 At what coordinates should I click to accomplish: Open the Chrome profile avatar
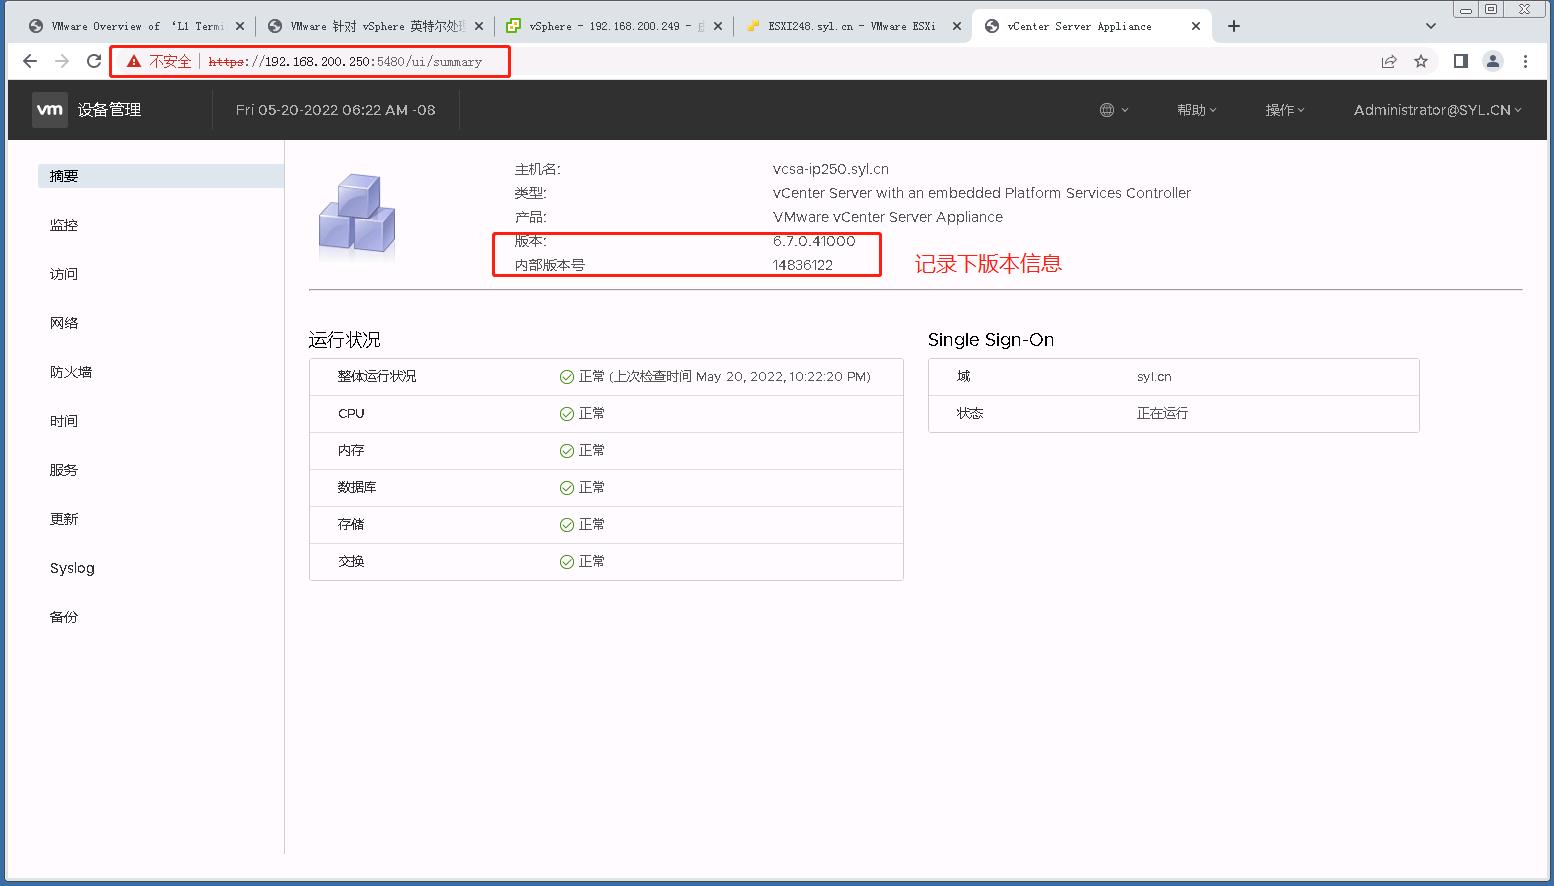coord(1493,61)
